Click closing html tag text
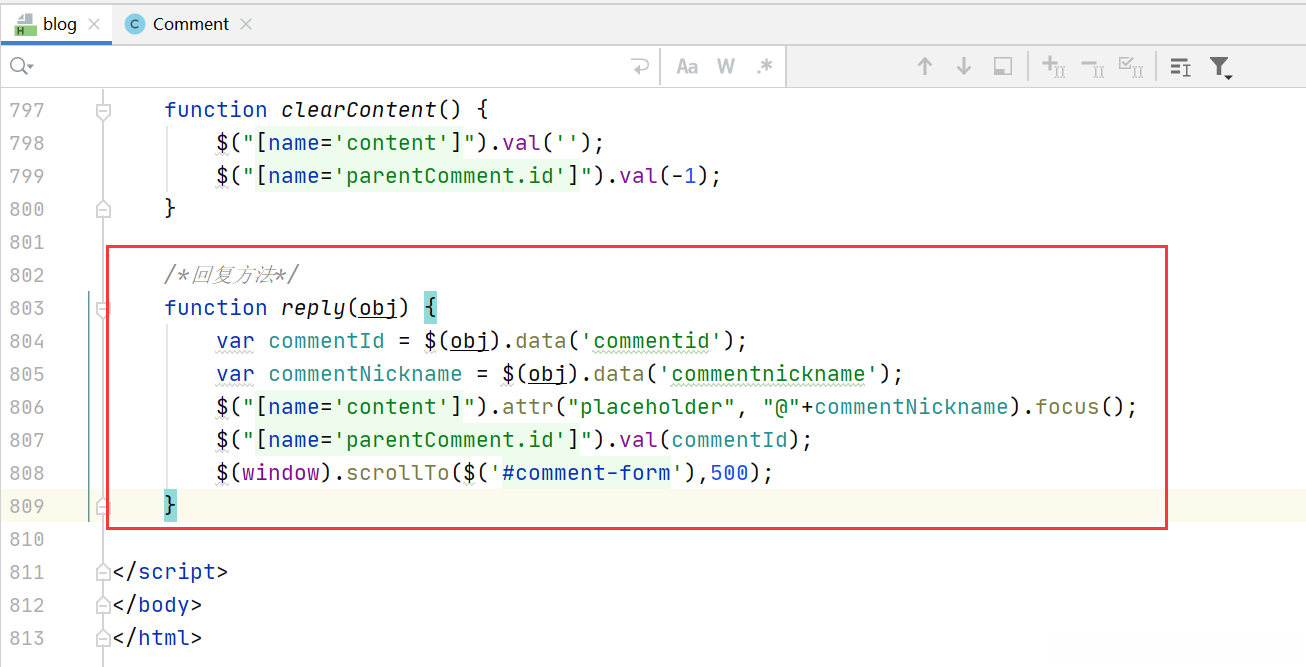Image resolution: width=1306 pixels, height=667 pixels. point(158,638)
